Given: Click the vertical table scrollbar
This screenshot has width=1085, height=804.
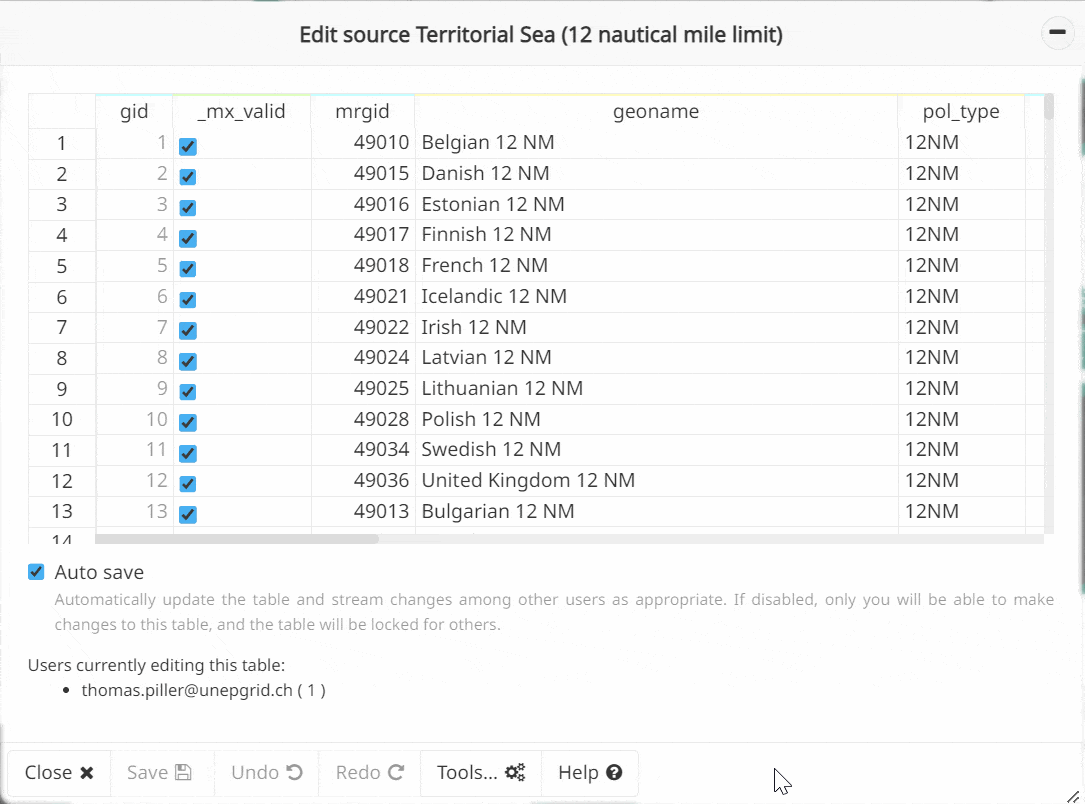Looking at the screenshot, I should (x=1048, y=106).
